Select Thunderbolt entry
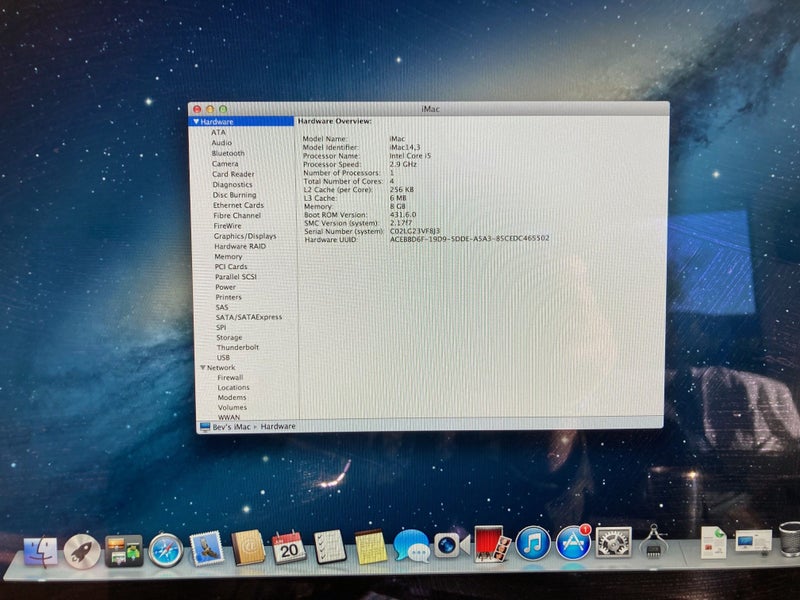 tap(238, 347)
